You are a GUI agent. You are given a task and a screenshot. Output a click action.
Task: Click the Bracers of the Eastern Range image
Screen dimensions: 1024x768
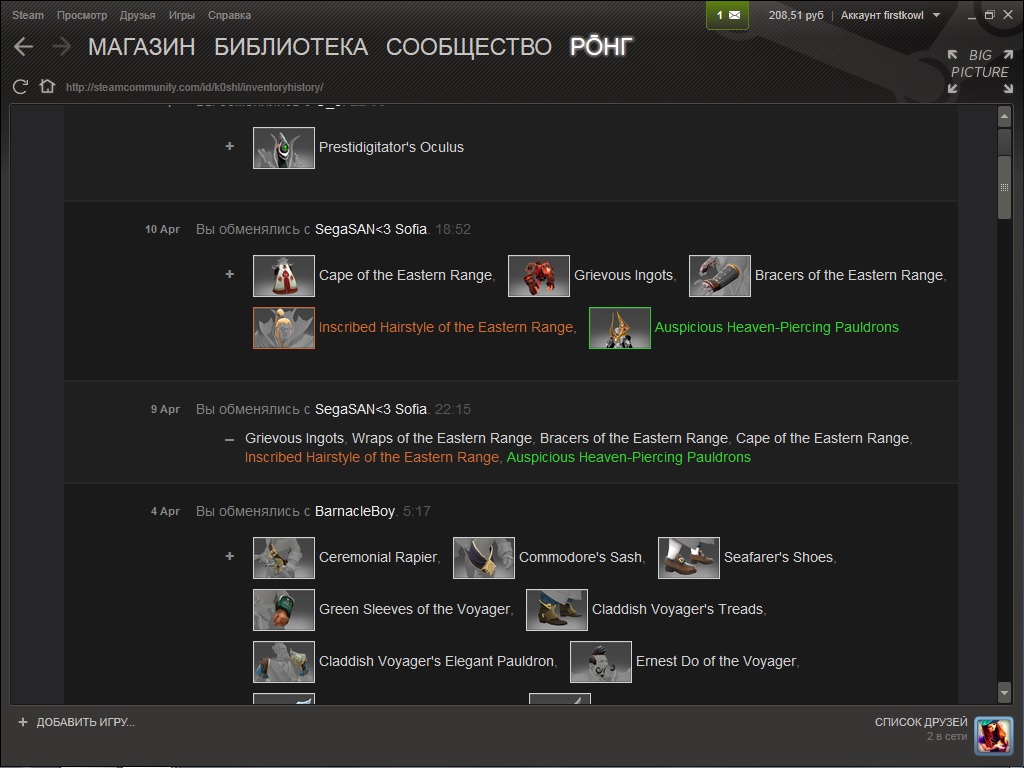(720, 276)
